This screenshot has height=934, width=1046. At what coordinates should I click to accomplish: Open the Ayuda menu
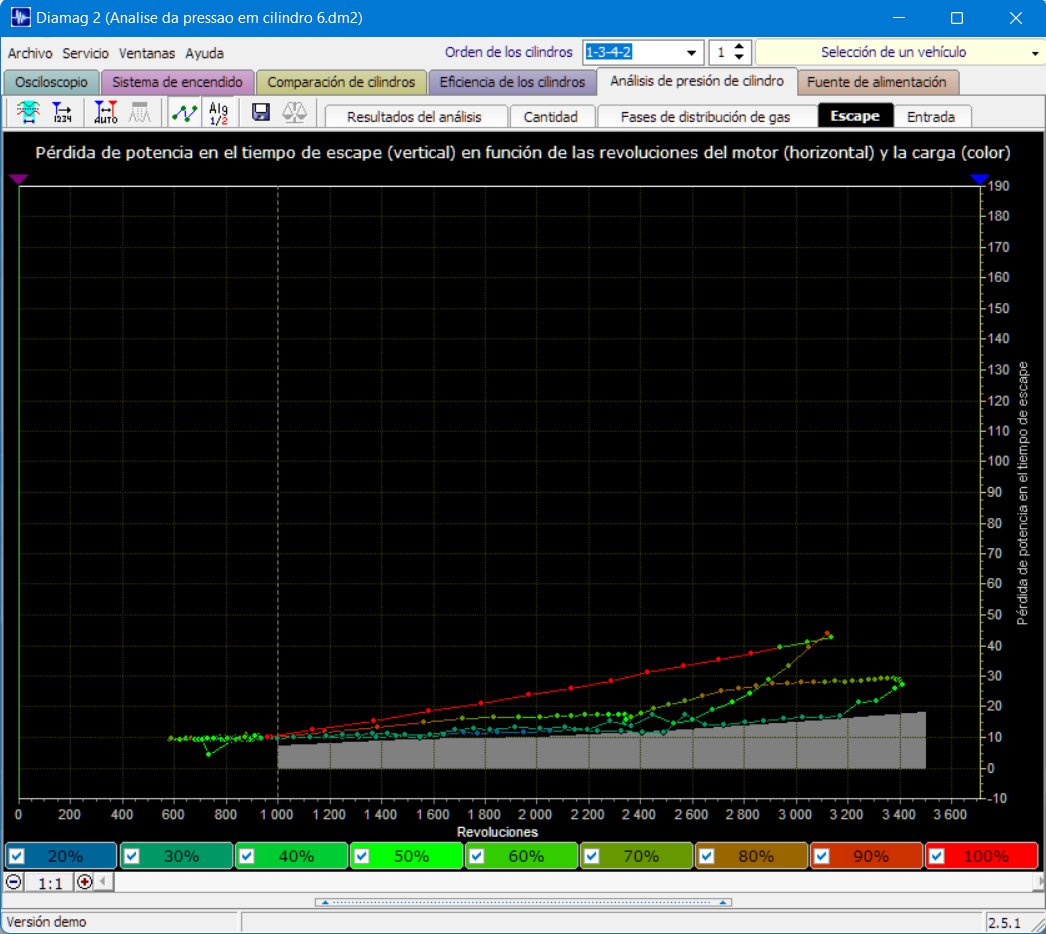click(x=204, y=53)
